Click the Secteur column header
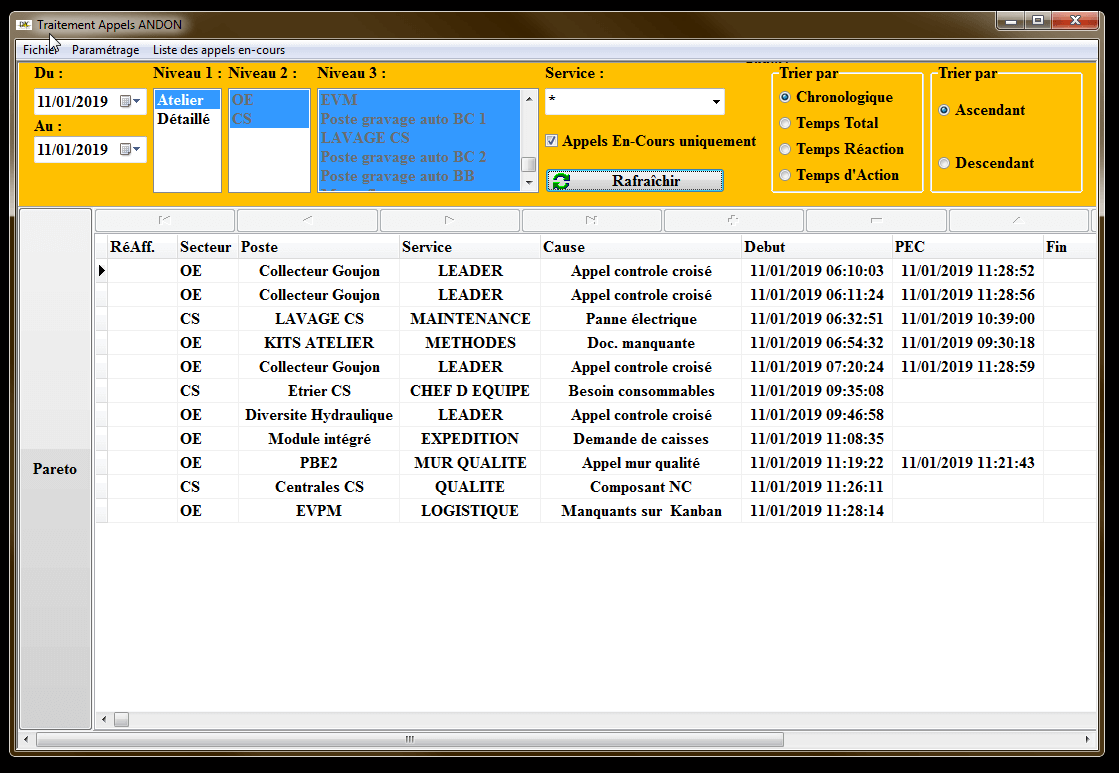The width and height of the screenshot is (1119, 773). click(207, 247)
